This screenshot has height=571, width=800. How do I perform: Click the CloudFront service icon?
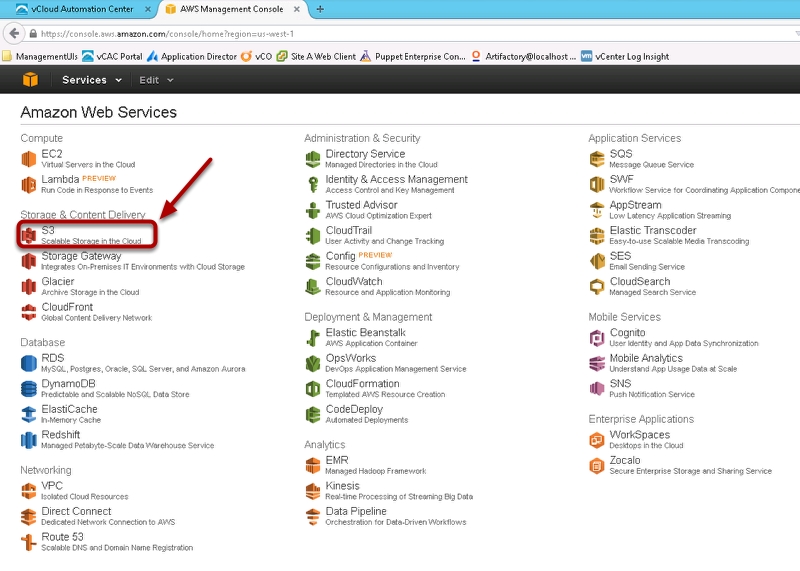coord(29,312)
